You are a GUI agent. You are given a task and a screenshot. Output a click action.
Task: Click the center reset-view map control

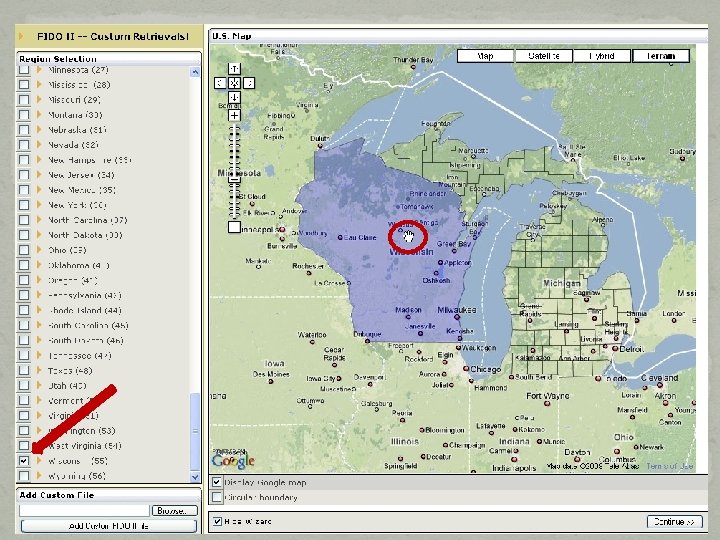(234, 83)
